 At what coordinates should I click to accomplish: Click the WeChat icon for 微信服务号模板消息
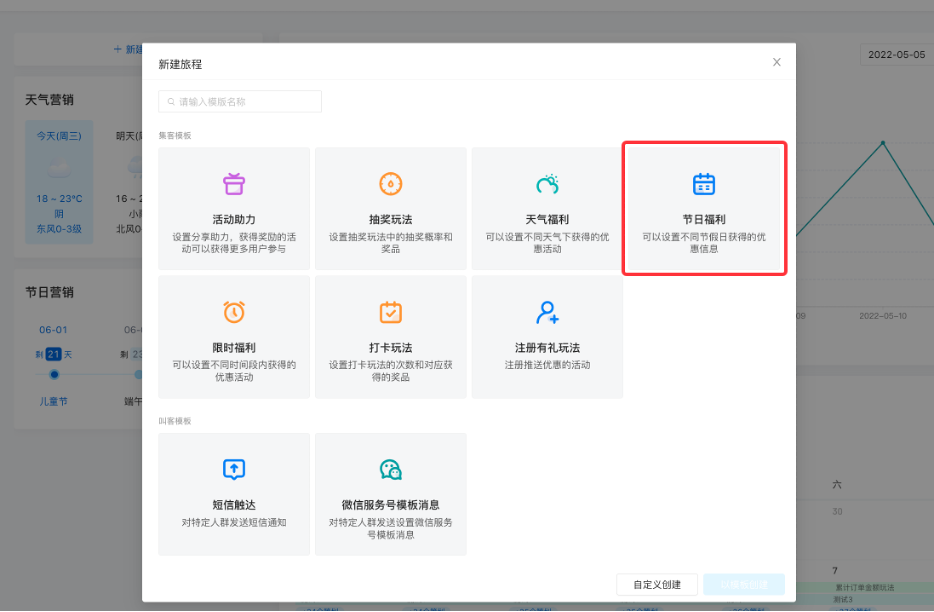tap(390, 469)
